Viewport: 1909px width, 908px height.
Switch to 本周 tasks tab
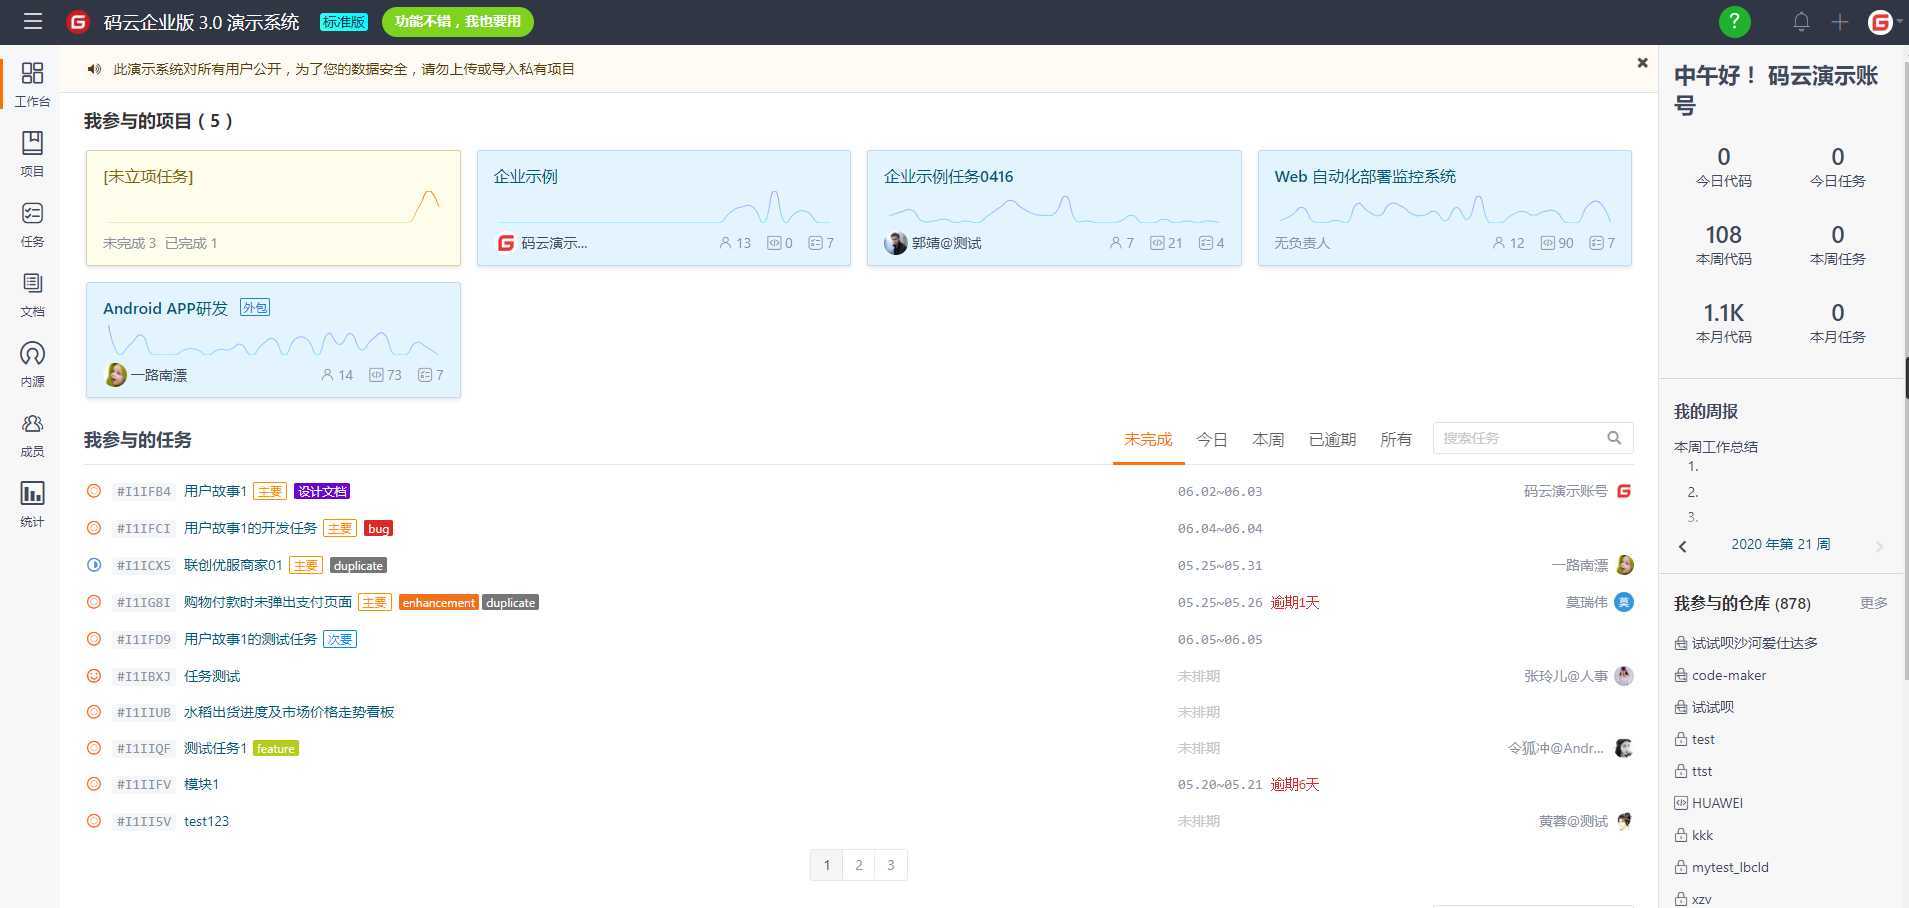[1268, 440]
